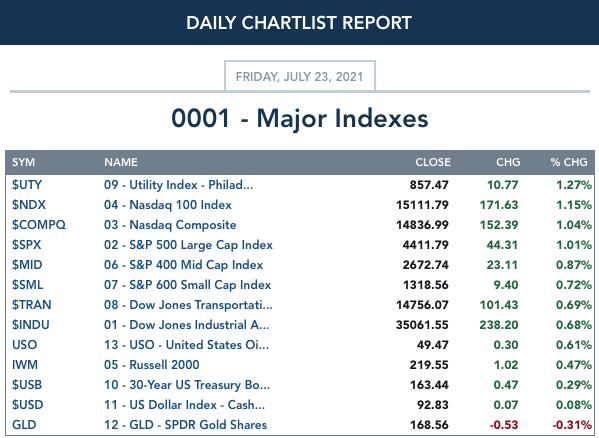Open the $MID symbol link
599x438 pixels.
click(27, 265)
